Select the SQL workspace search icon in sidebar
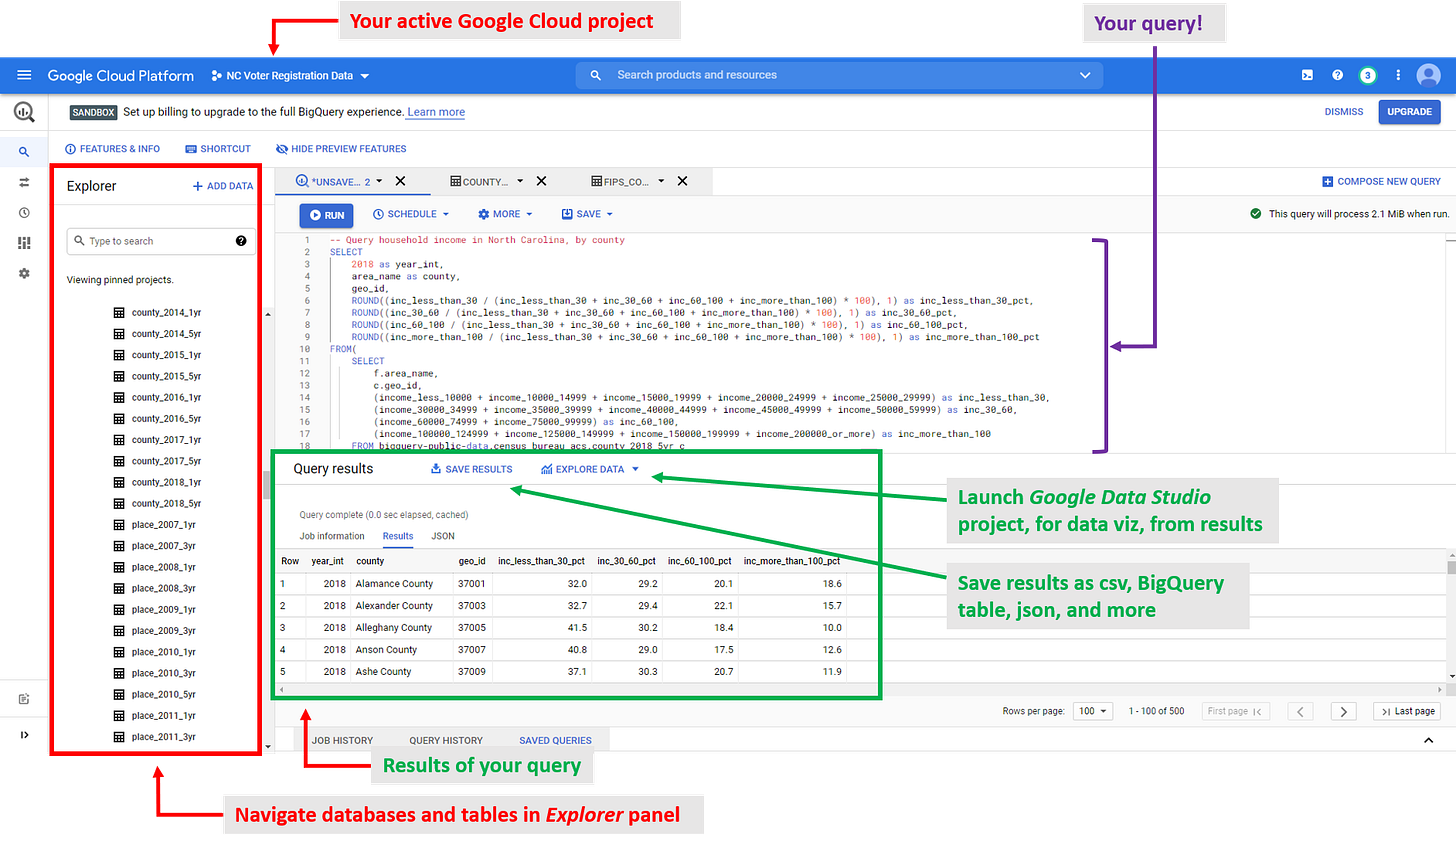The height and width of the screenshot is (842, 1456). pos(24,152)
